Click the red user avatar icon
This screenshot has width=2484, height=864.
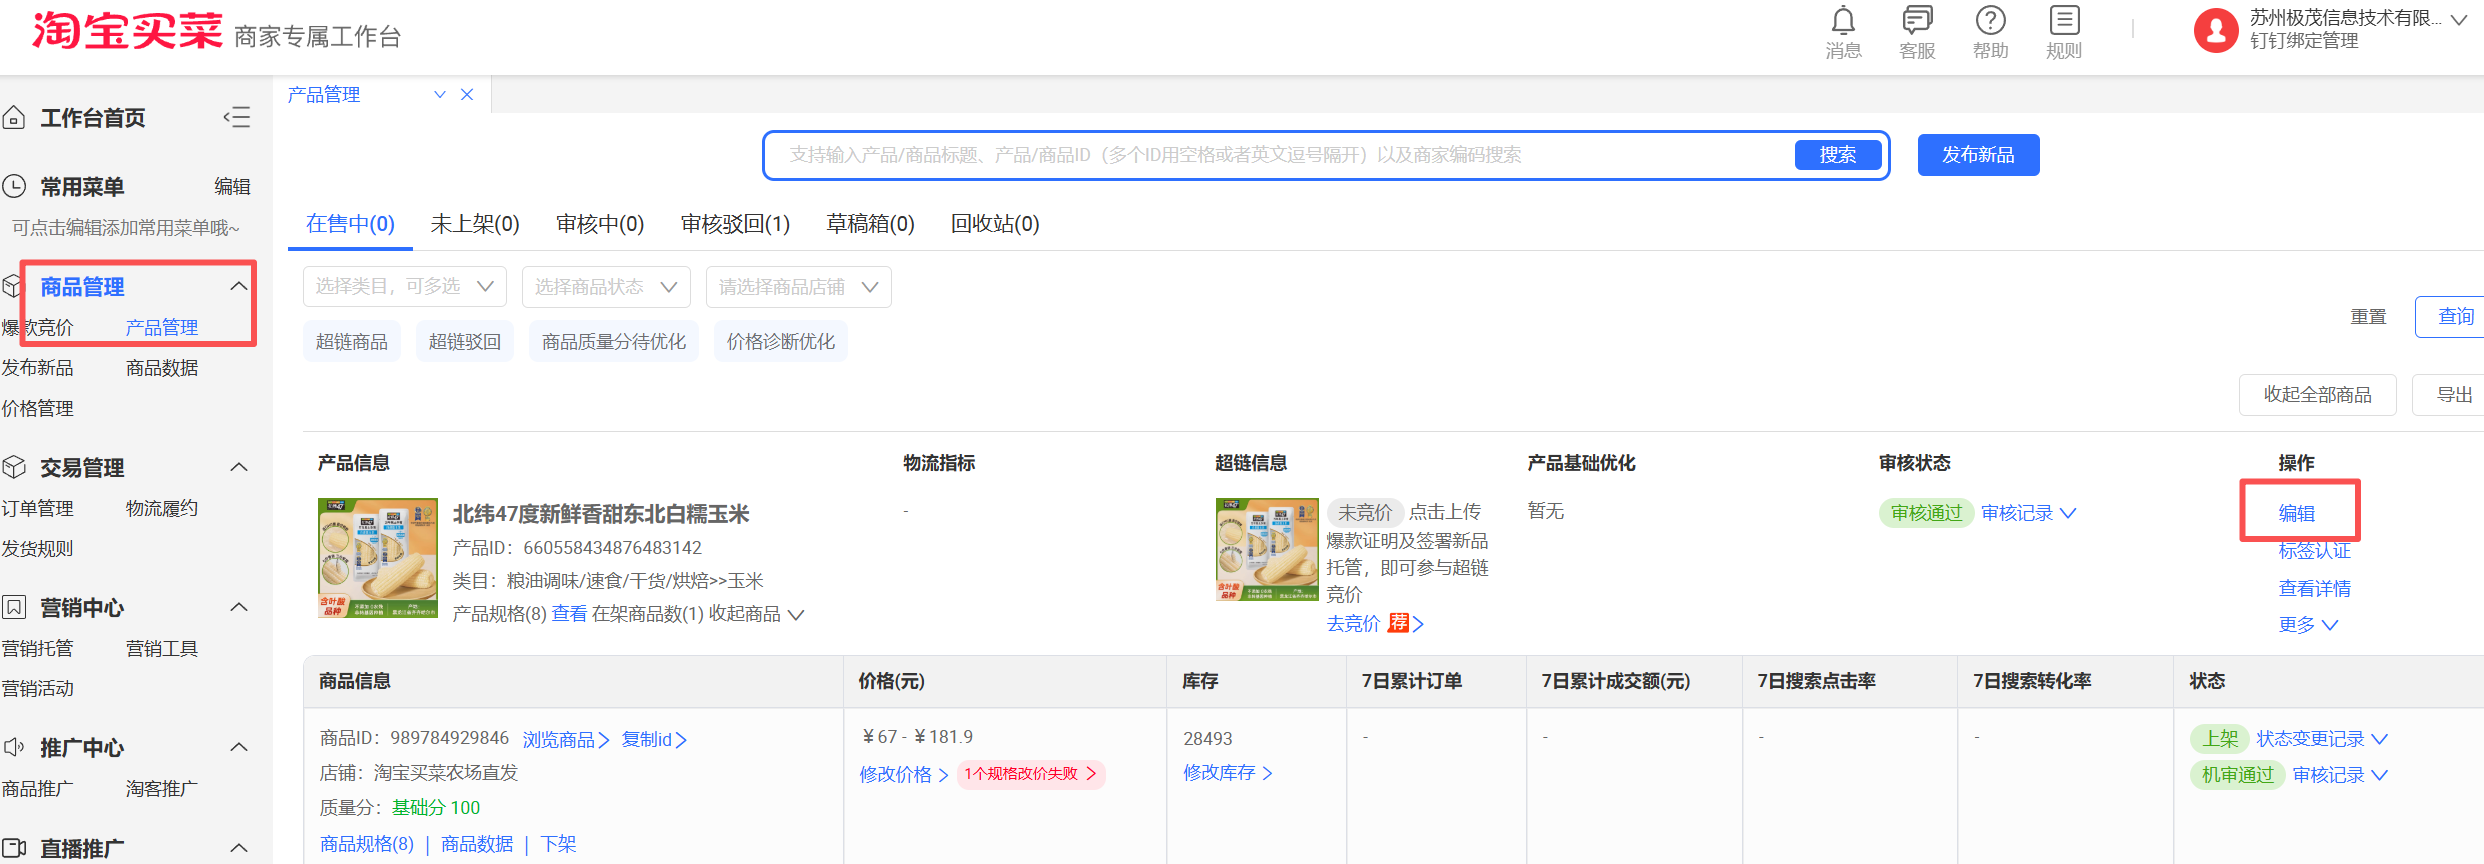(2216, 31)
